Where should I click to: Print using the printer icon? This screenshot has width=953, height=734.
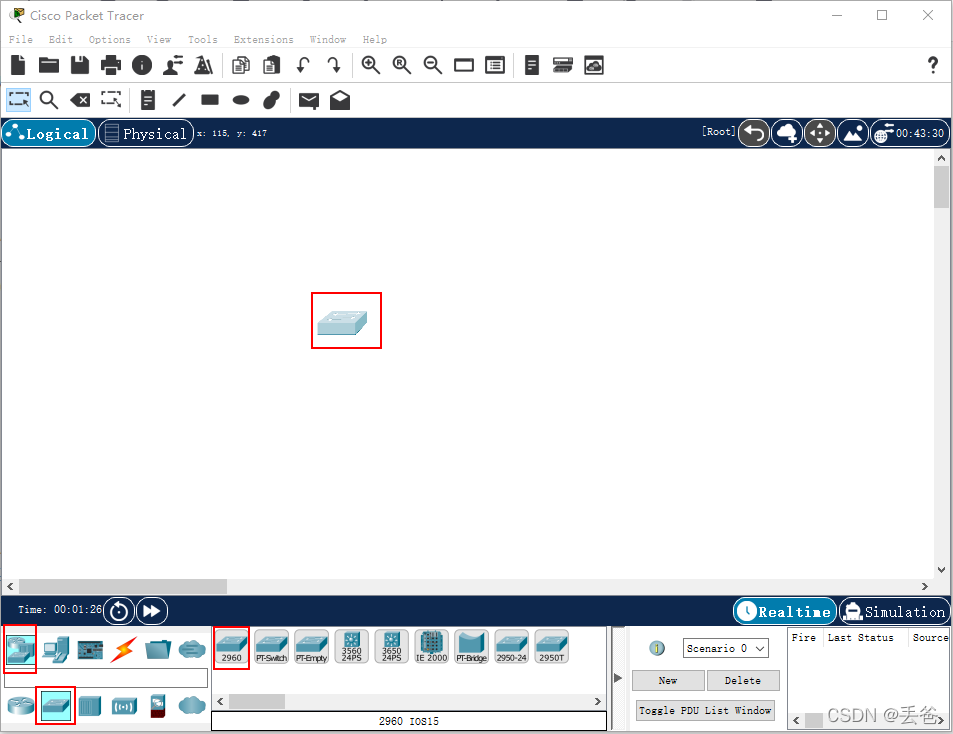pos(111,64)
